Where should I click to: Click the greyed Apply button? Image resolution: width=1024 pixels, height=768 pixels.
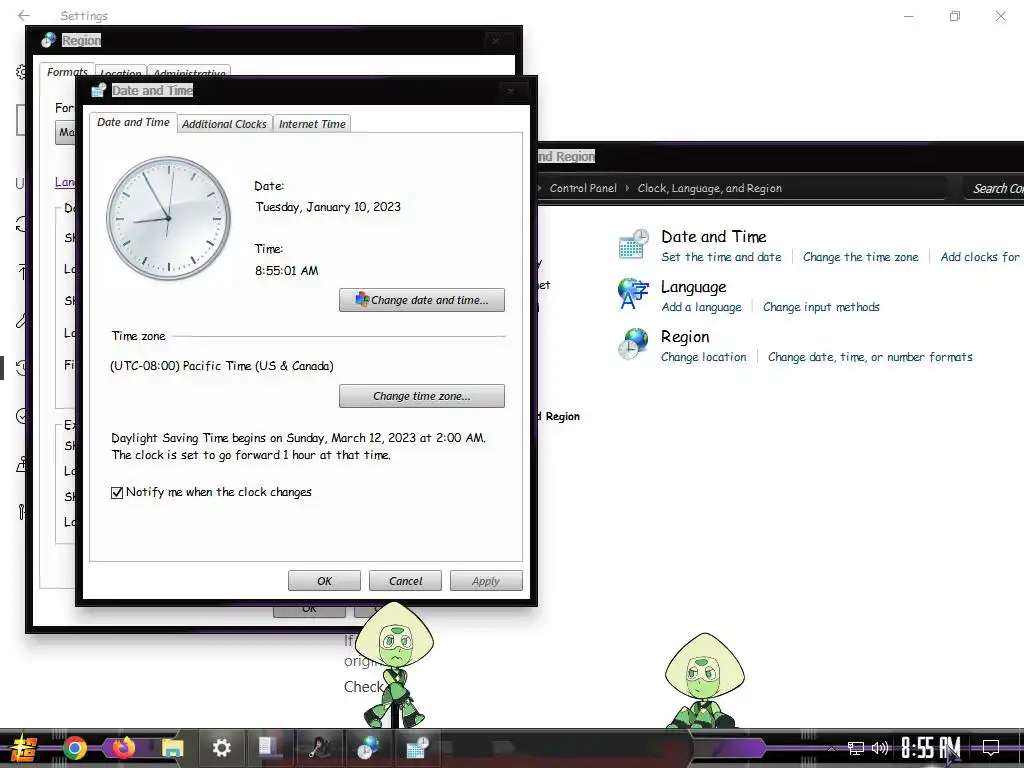(486, 581)
